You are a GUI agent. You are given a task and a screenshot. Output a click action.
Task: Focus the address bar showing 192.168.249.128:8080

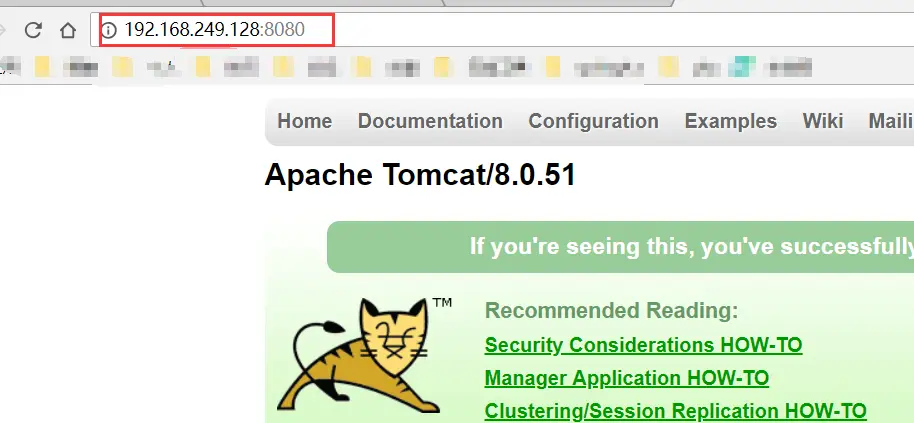tap(502, 30)
